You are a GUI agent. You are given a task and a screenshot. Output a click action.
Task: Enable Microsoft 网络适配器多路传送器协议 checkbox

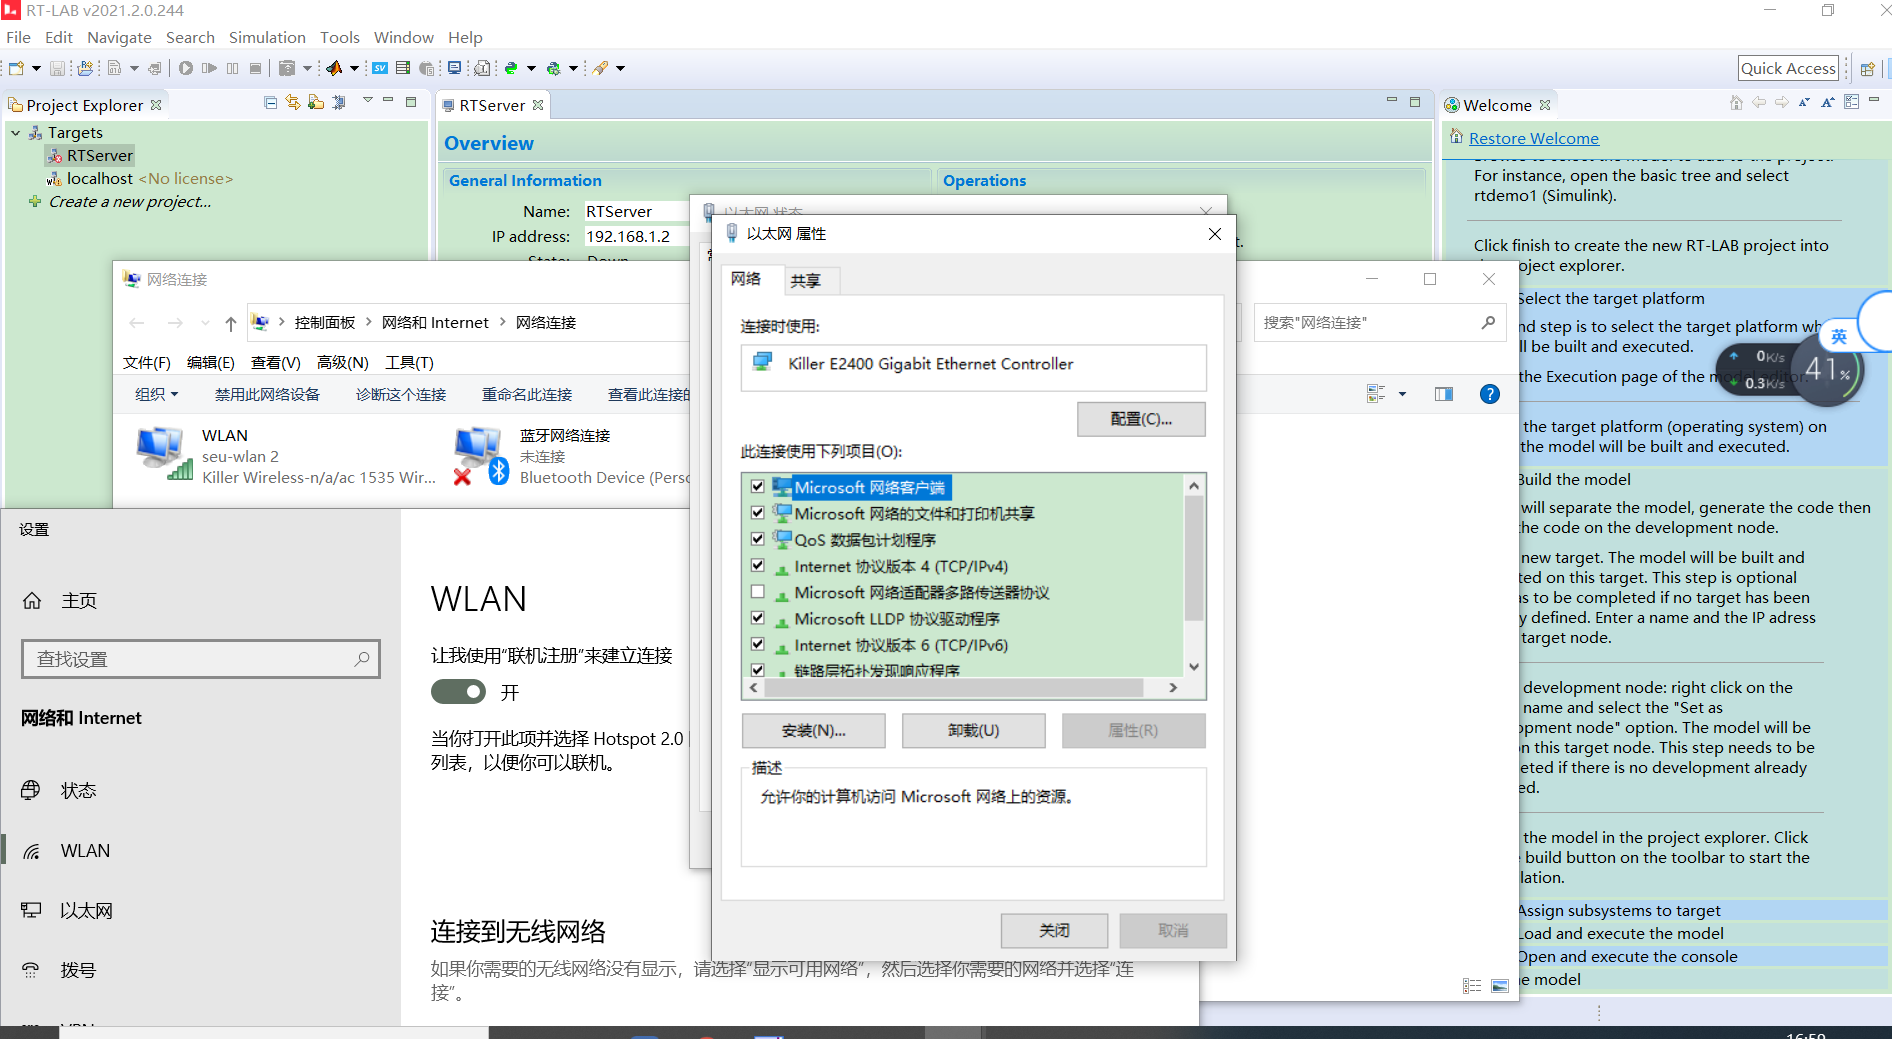pyautogui.click(x=757, y=591)
